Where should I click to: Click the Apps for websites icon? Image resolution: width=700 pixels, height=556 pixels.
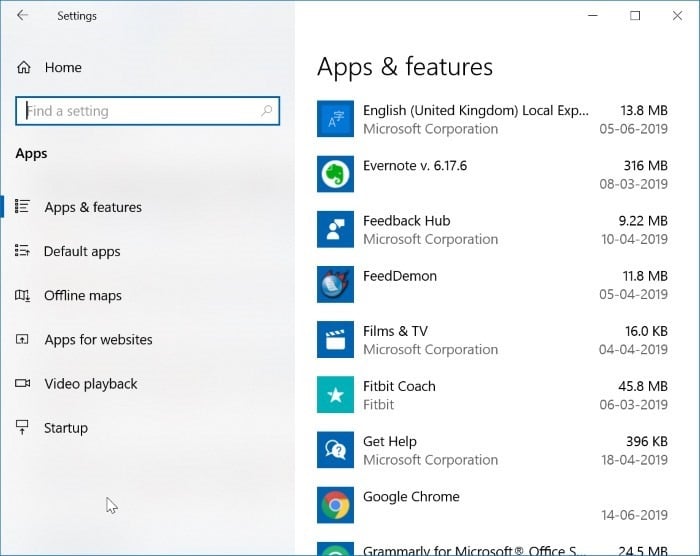[22, 339]
